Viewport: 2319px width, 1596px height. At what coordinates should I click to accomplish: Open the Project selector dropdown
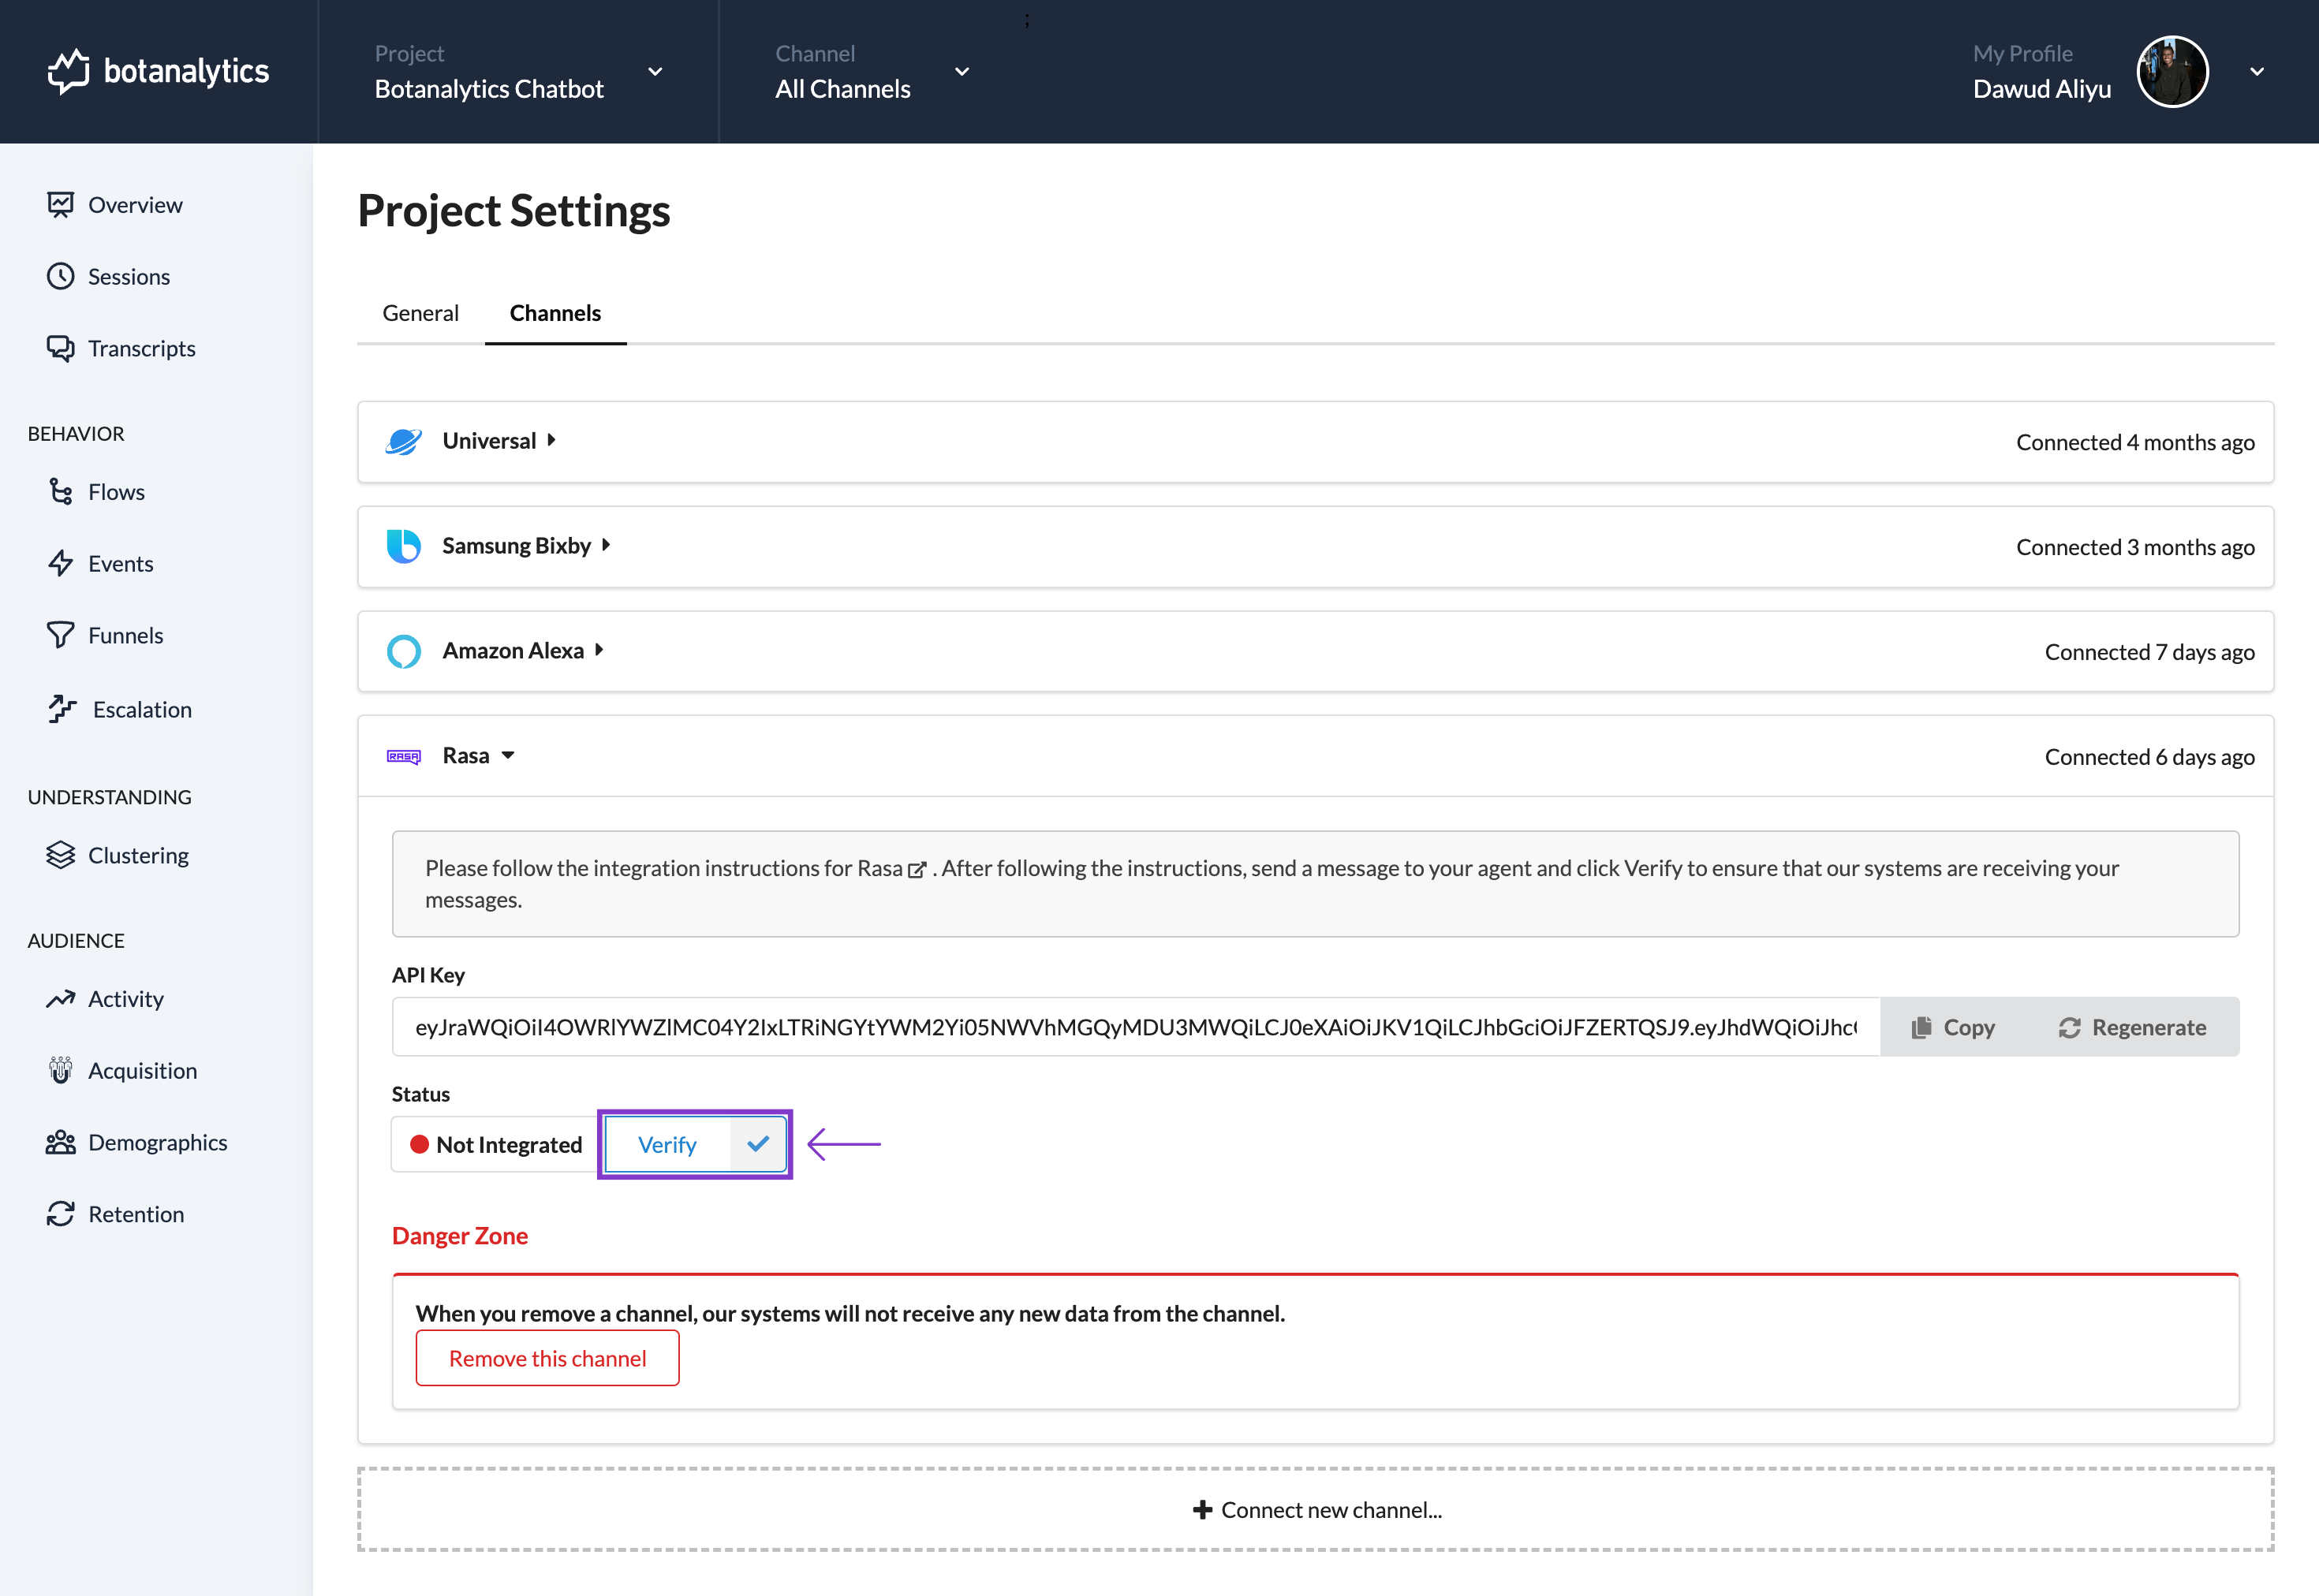(518, 71)
